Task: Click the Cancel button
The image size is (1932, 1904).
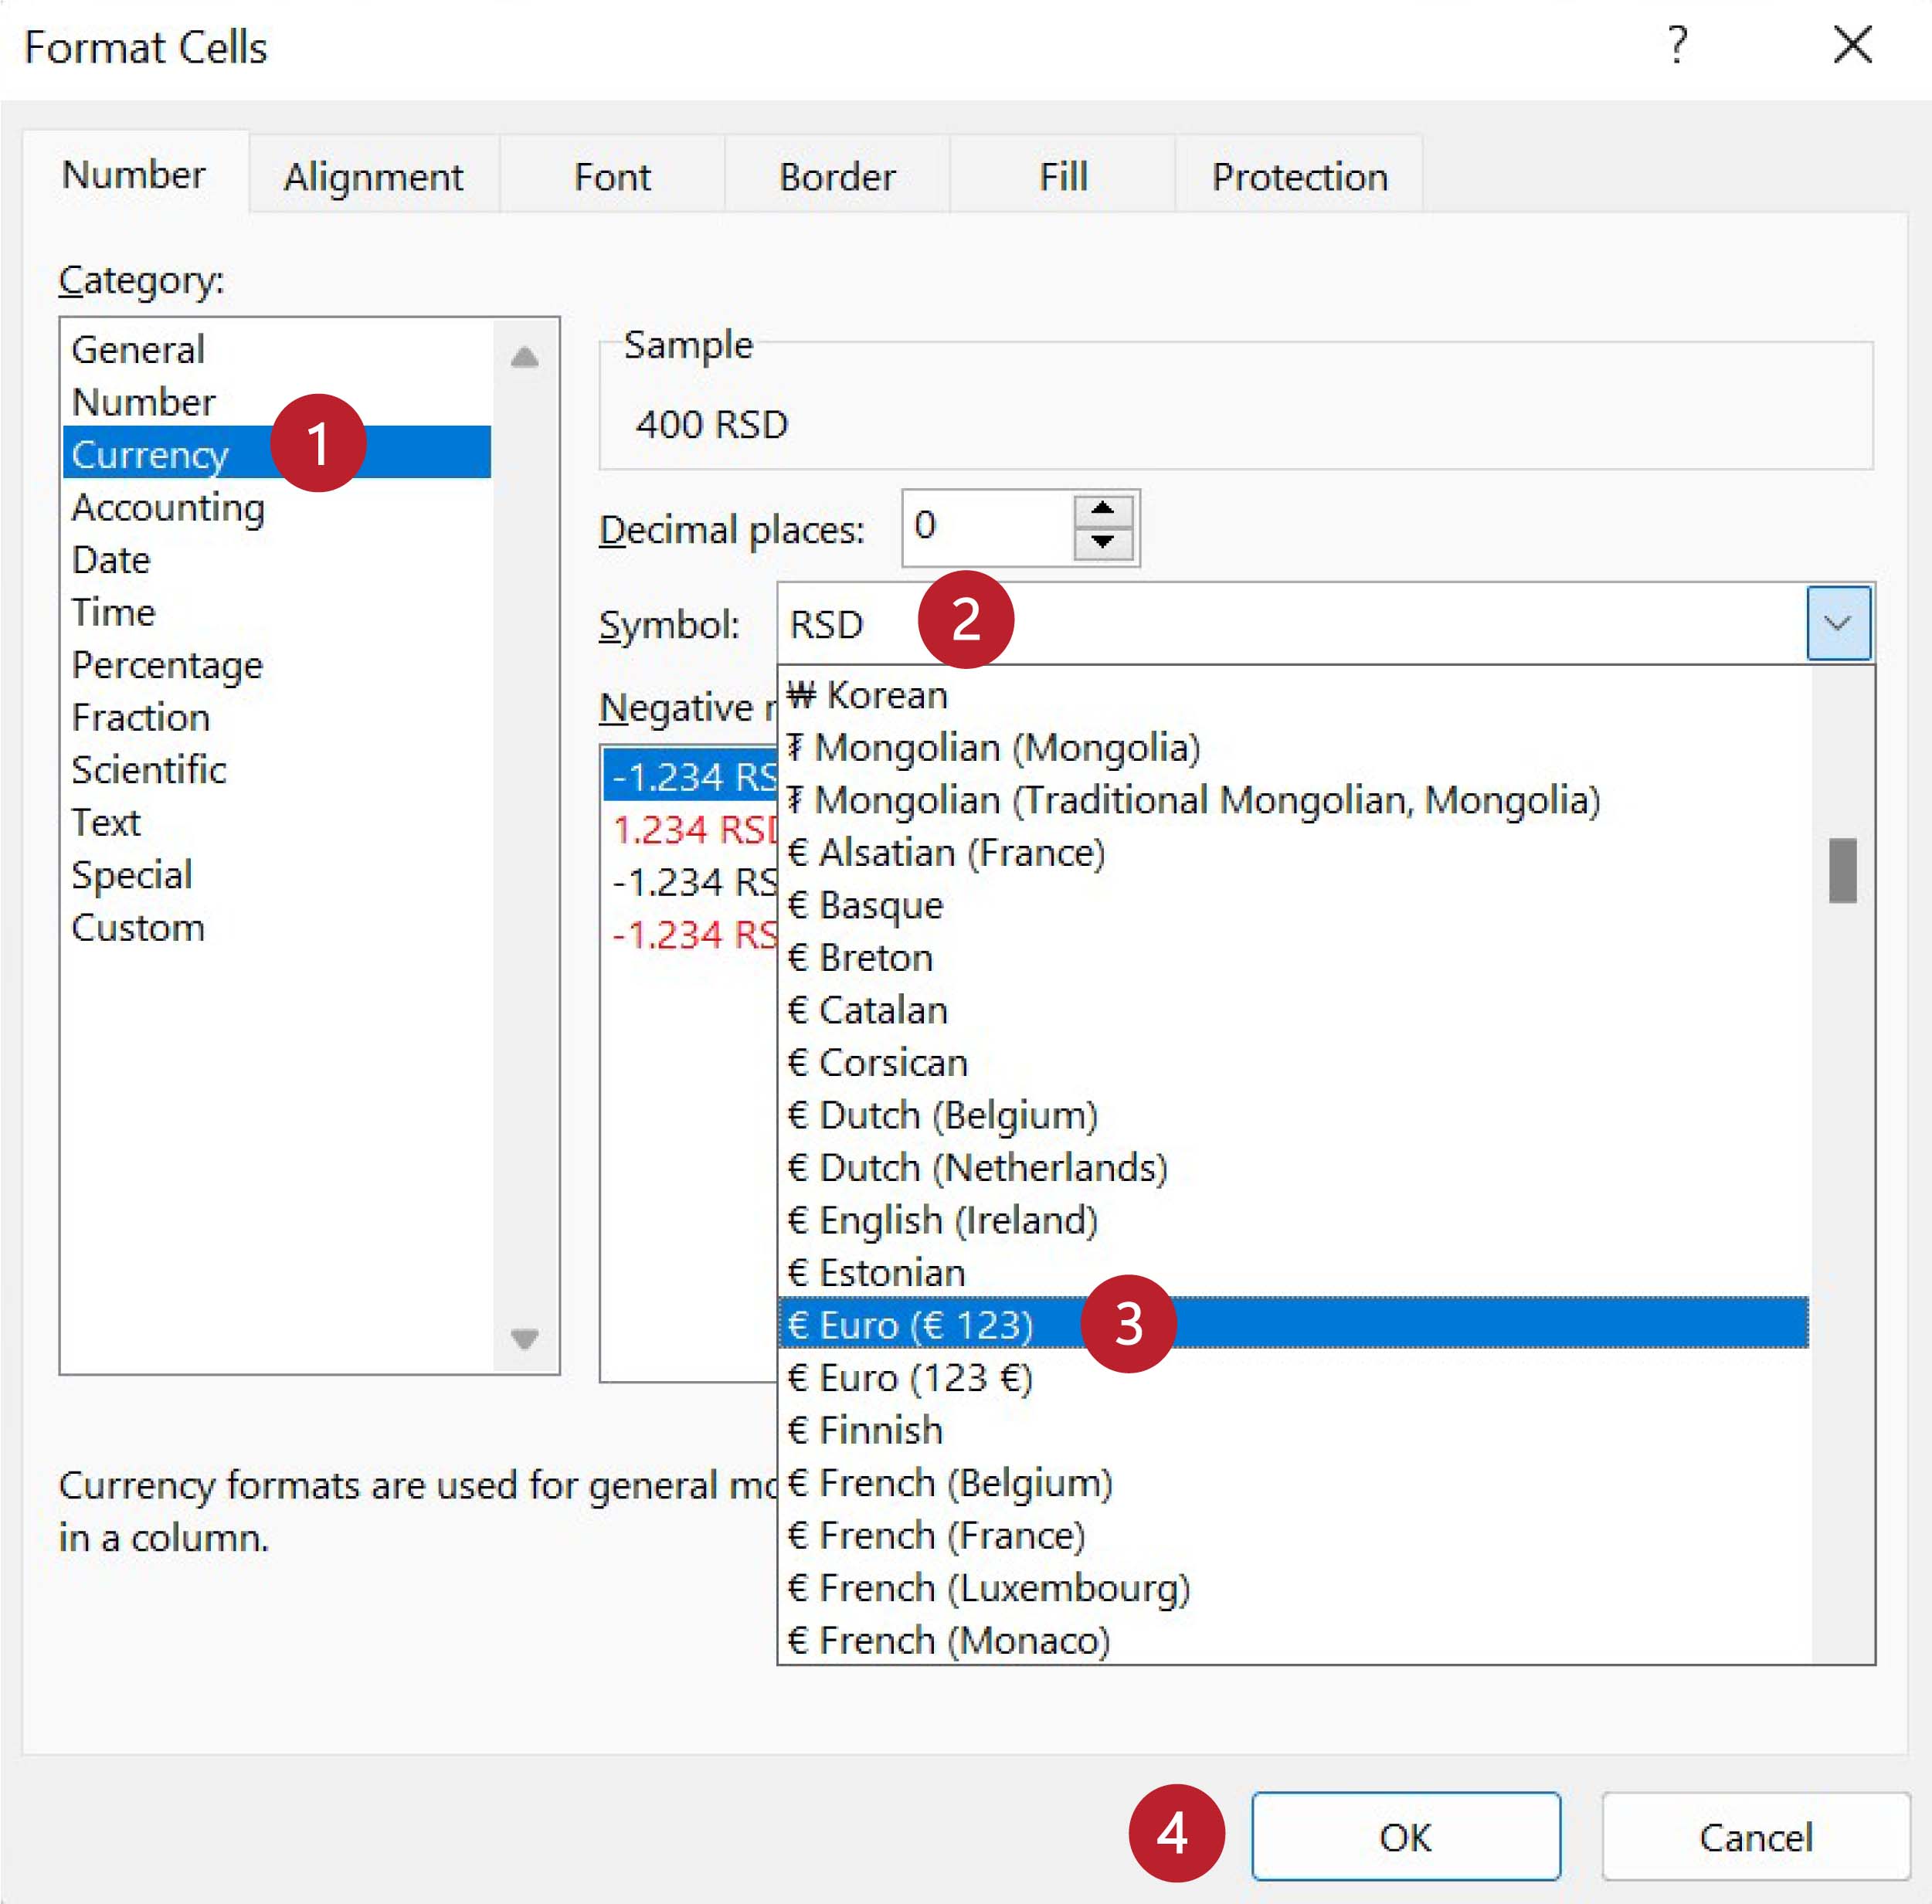Action: coord(1754,1837)
